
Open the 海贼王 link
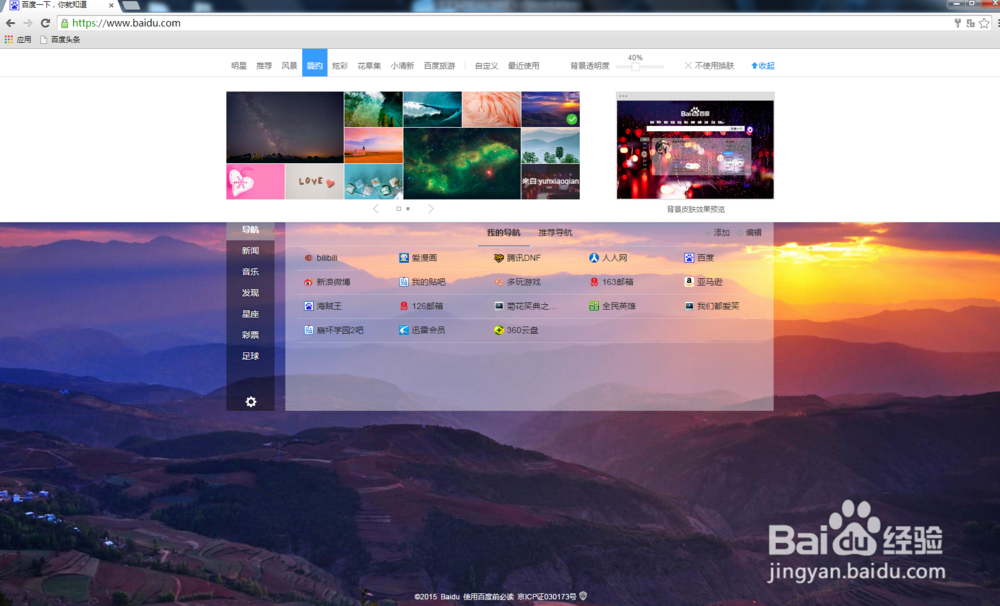[x=329, y=306]
